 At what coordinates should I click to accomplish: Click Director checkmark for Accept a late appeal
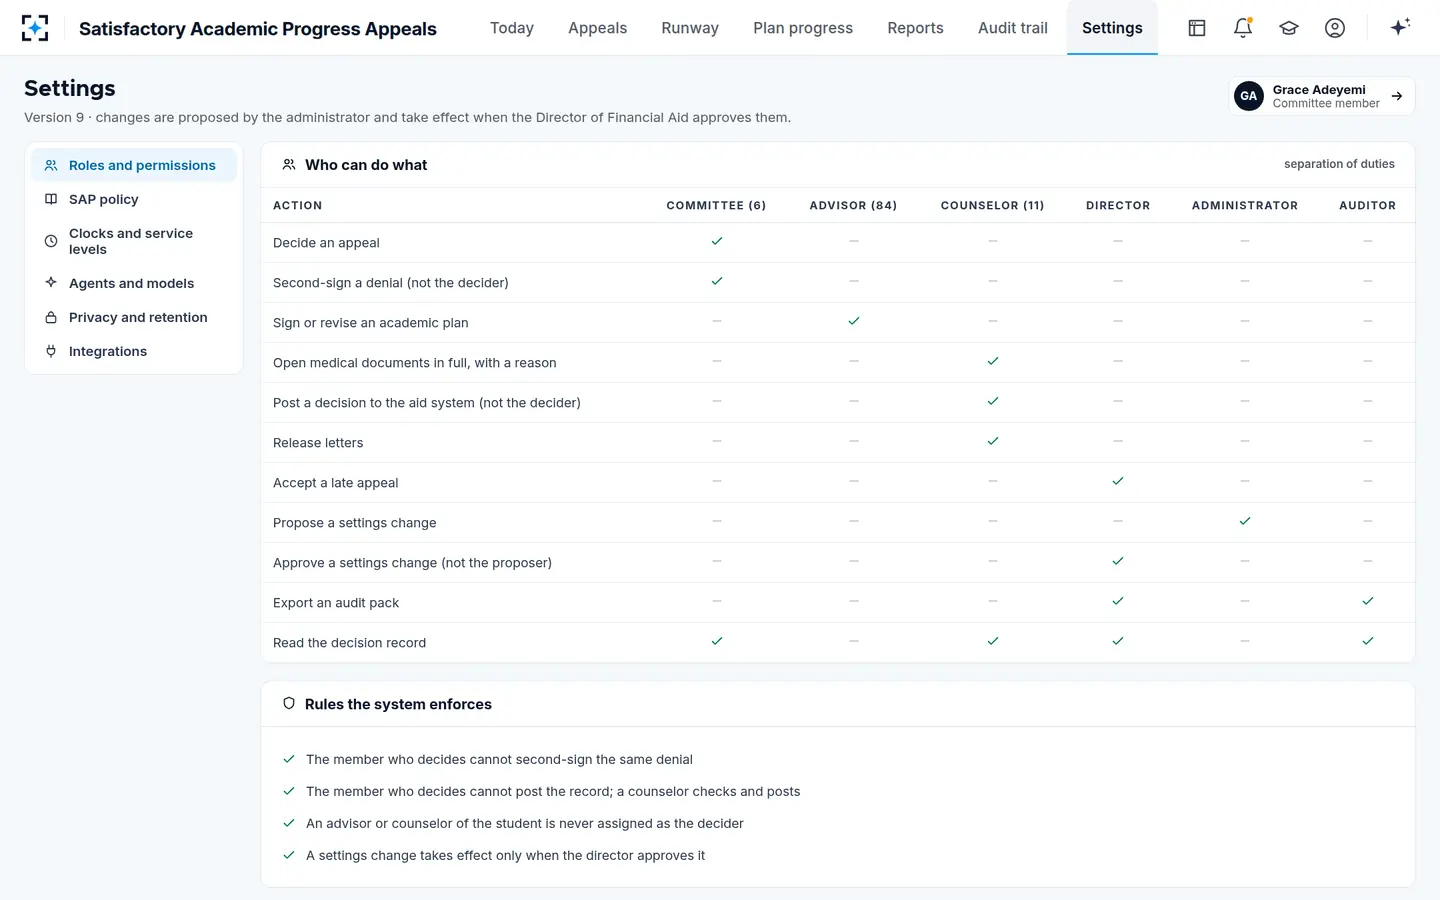pyautogui.click(x=1118, y=481)
